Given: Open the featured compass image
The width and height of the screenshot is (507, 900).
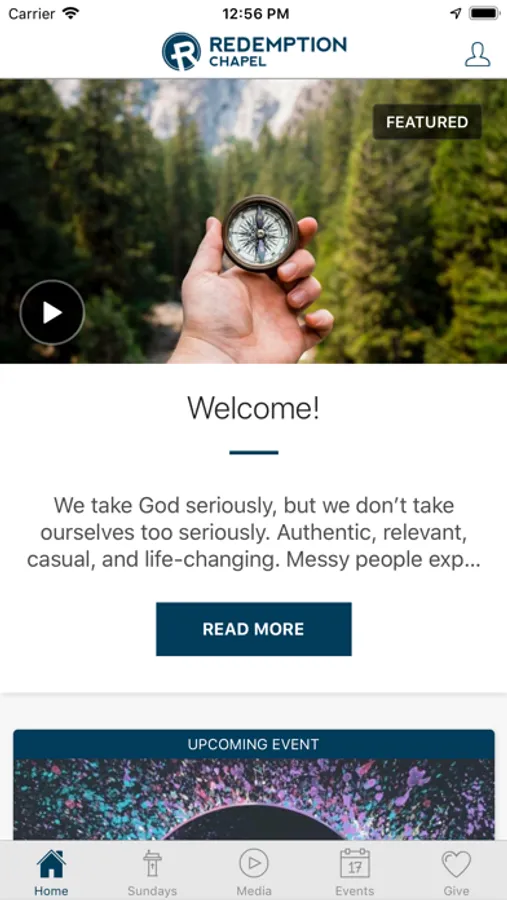Looking at the screenshot, I should click(253, 221).
